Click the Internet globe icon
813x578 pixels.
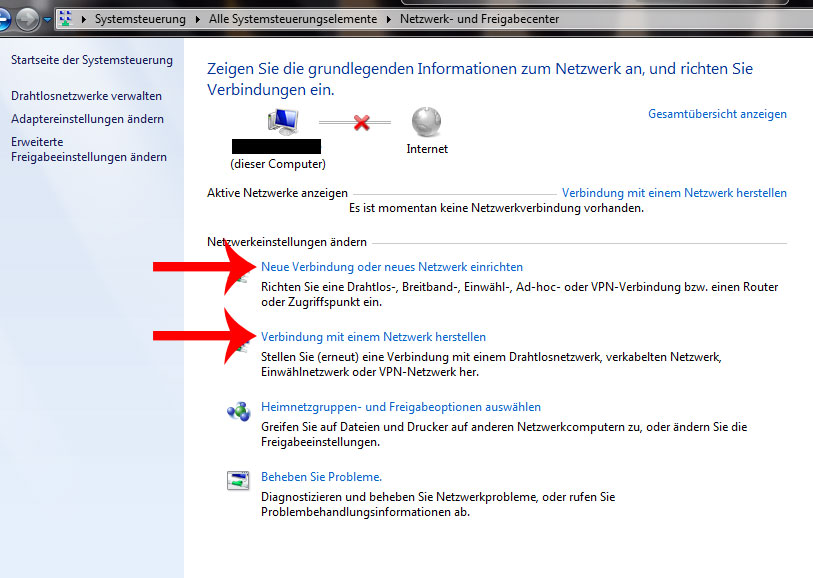click(426, 122)
